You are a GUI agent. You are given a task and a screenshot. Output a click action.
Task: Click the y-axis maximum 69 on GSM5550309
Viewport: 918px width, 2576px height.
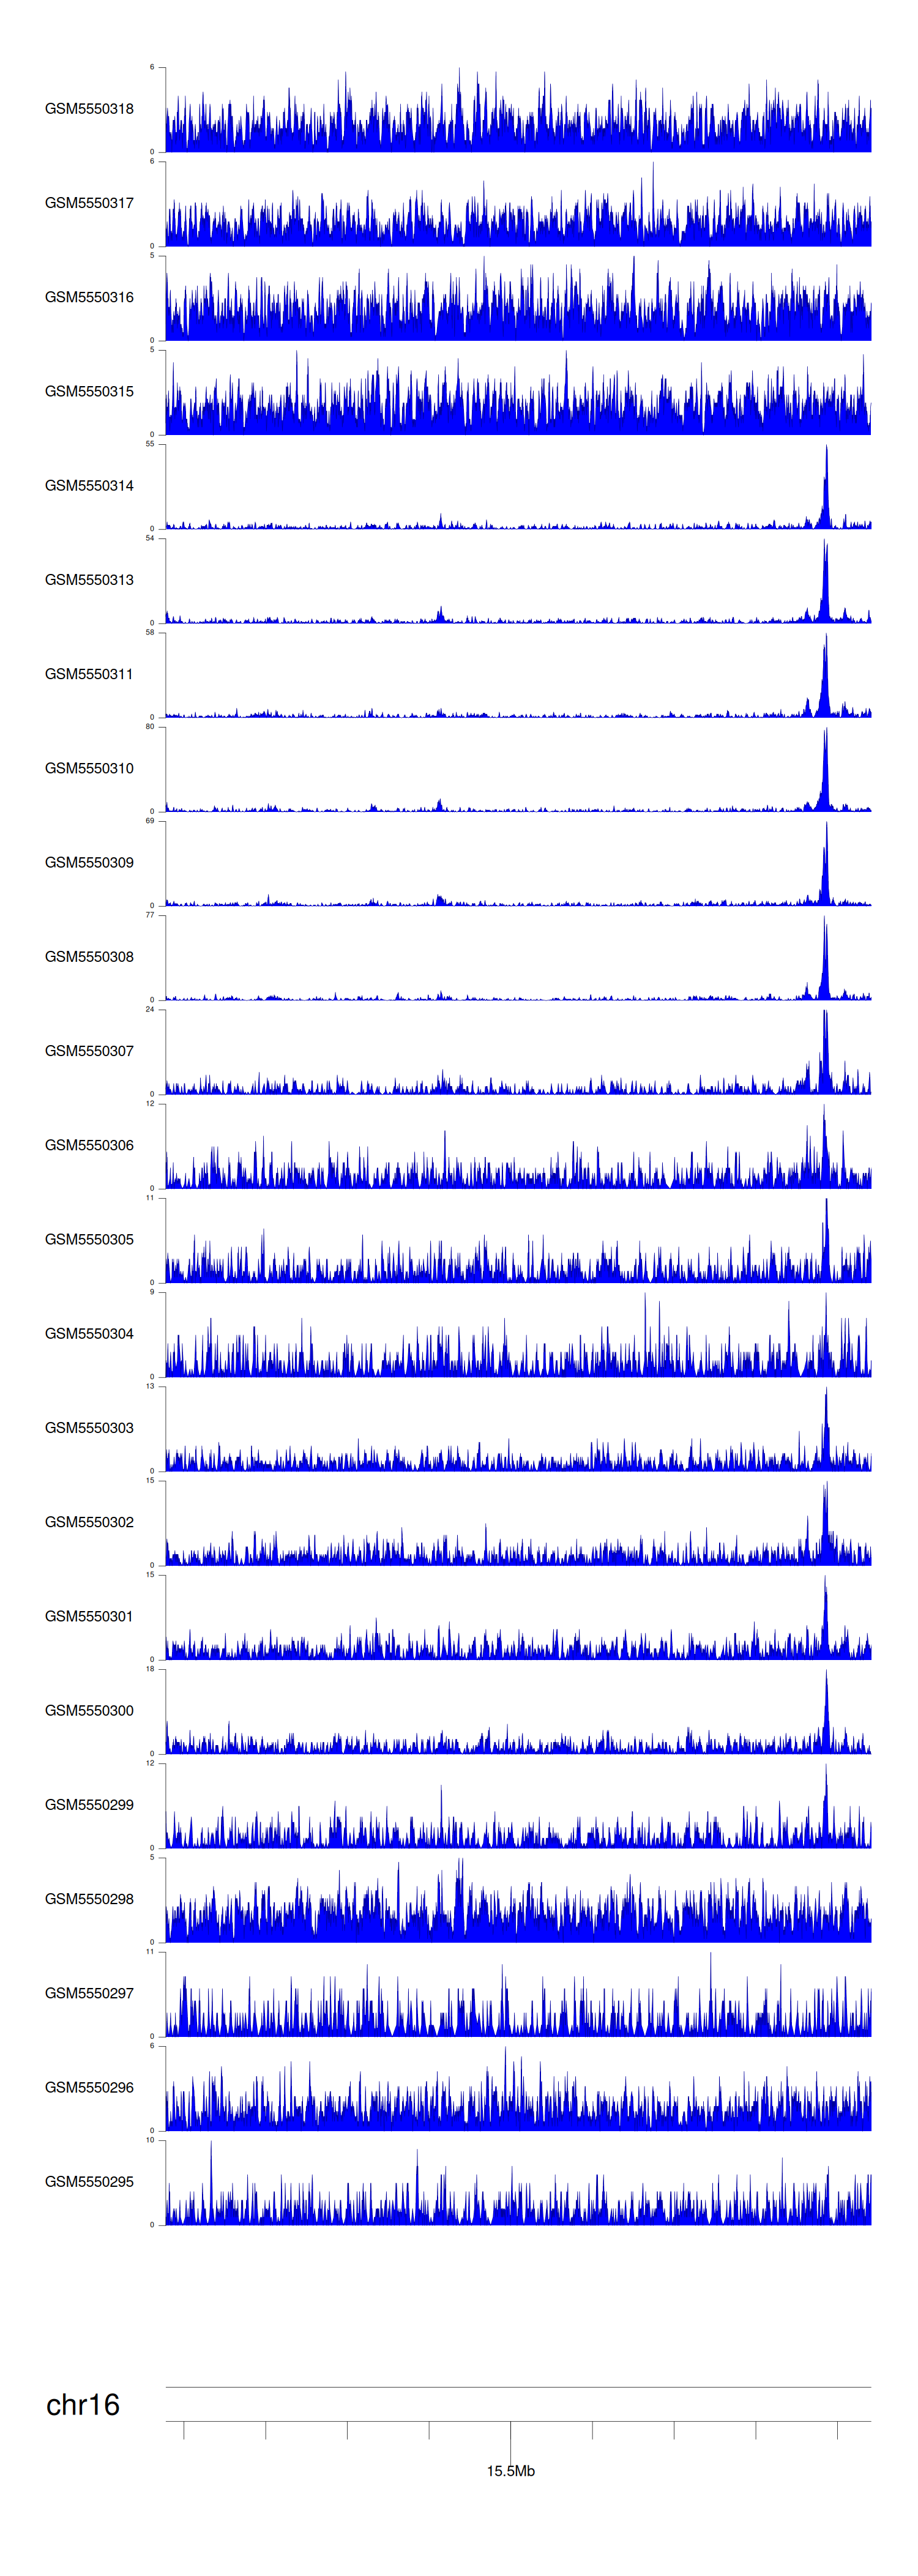pos(150,821)
